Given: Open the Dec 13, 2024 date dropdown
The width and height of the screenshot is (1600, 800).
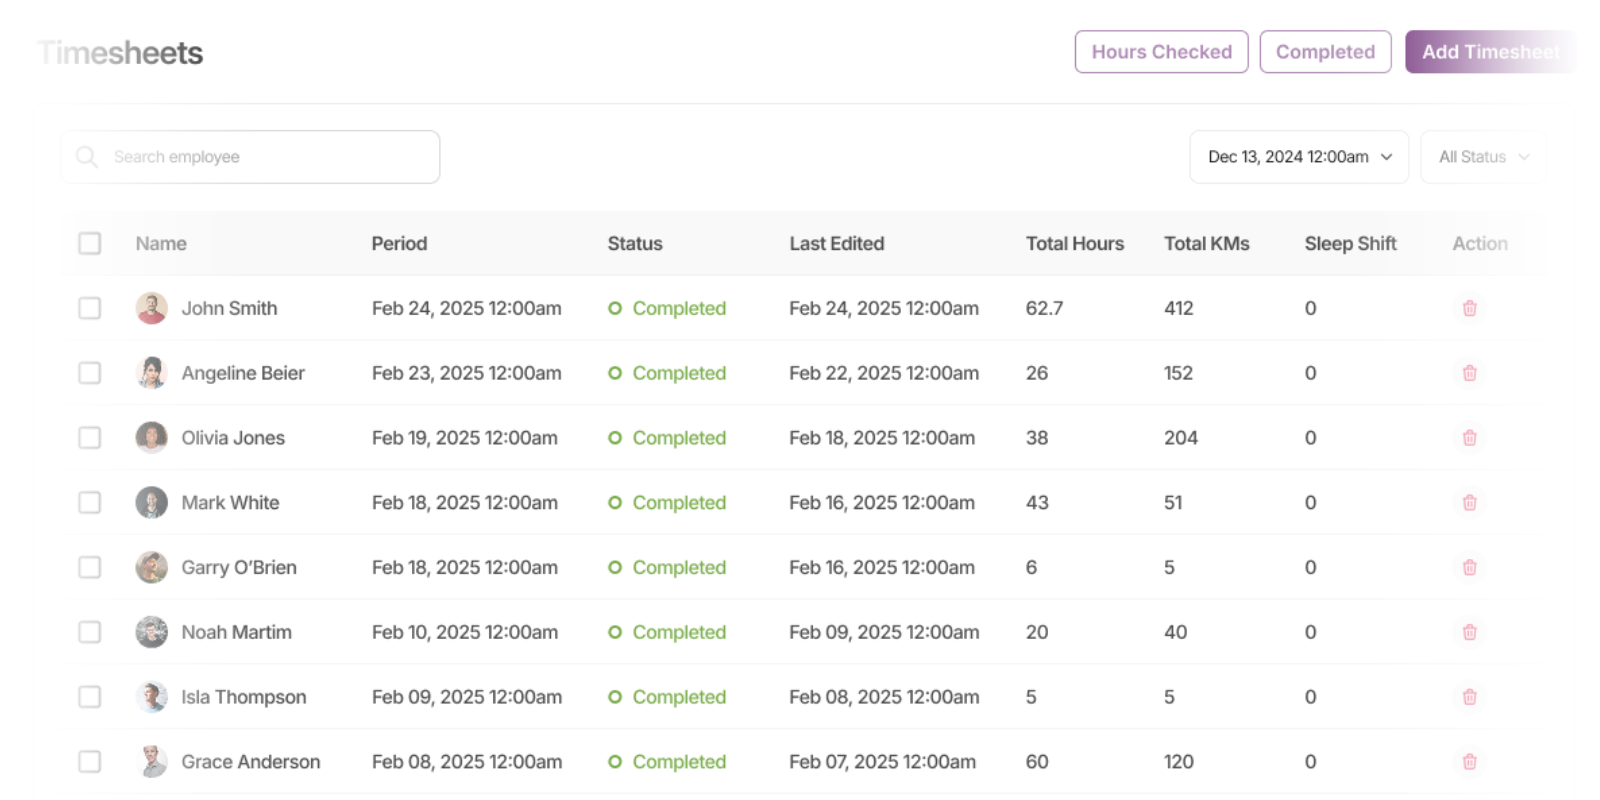Looking at the screenshot, I should pyautogui.click(x=1299, y=157).
